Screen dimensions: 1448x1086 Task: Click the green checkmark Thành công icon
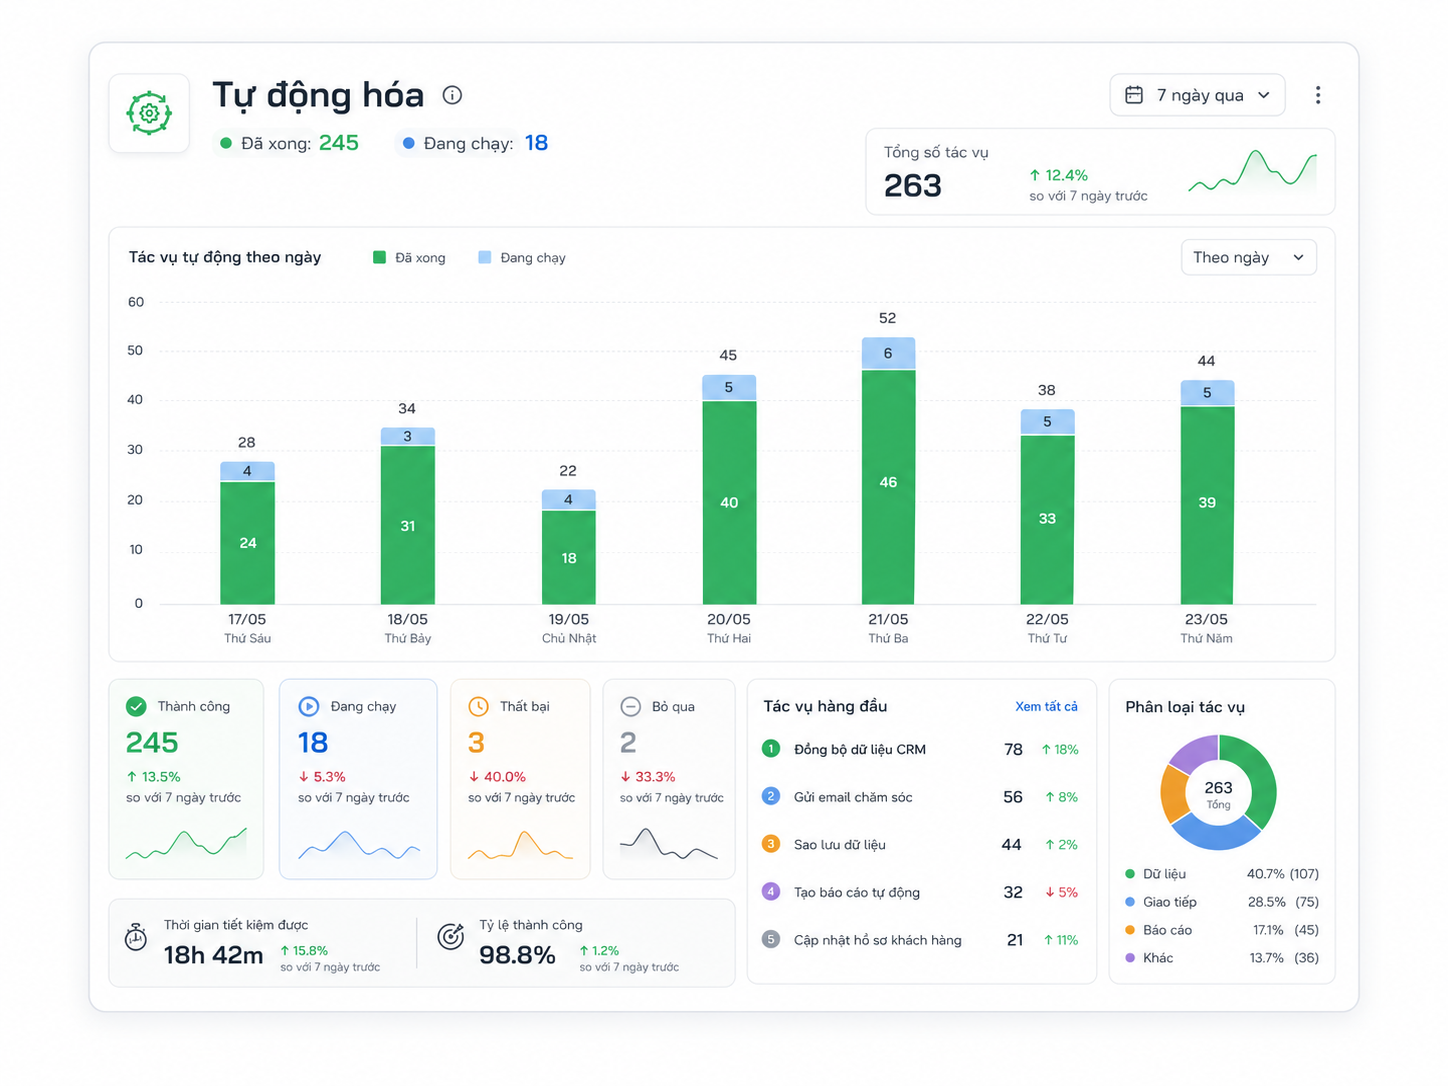136,706
